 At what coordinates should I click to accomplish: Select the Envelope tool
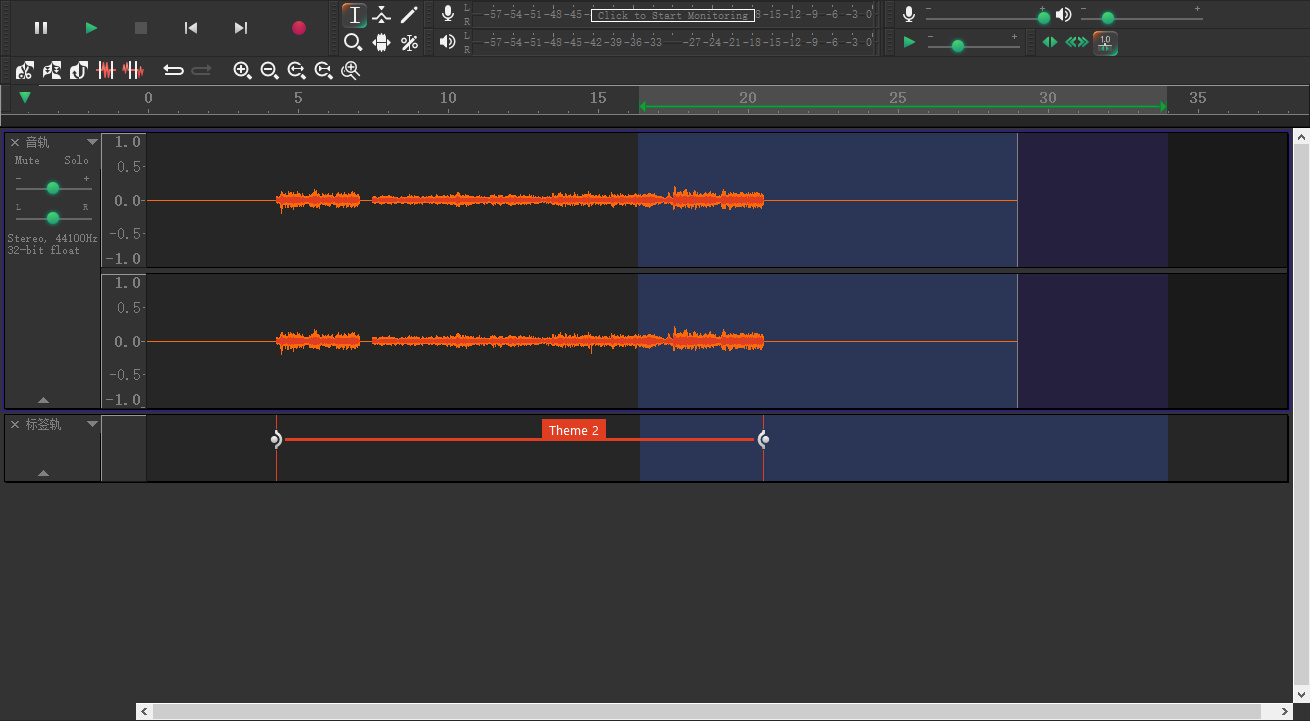[381, 15]
